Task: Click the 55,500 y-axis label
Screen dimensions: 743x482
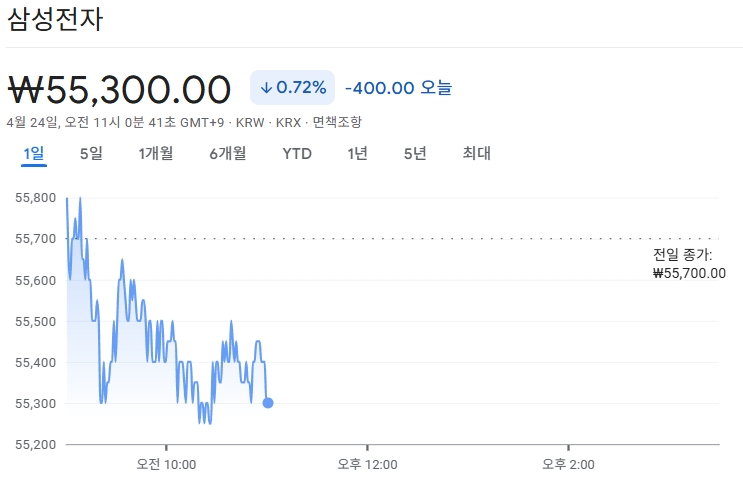Action: point(36,321)
